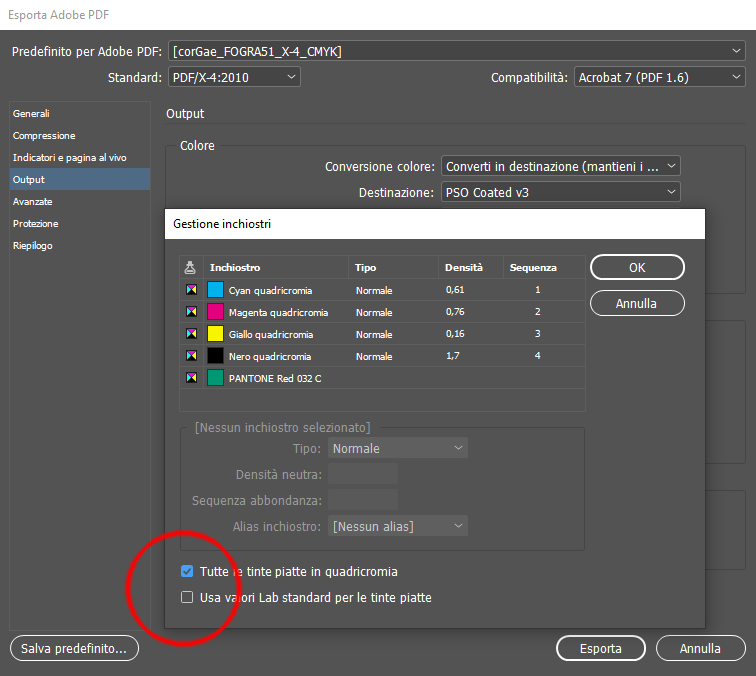The image size is (756, 676).
Task: Open the Compatibilità Acrobat 7 dropdown
Action: [660, 77]
